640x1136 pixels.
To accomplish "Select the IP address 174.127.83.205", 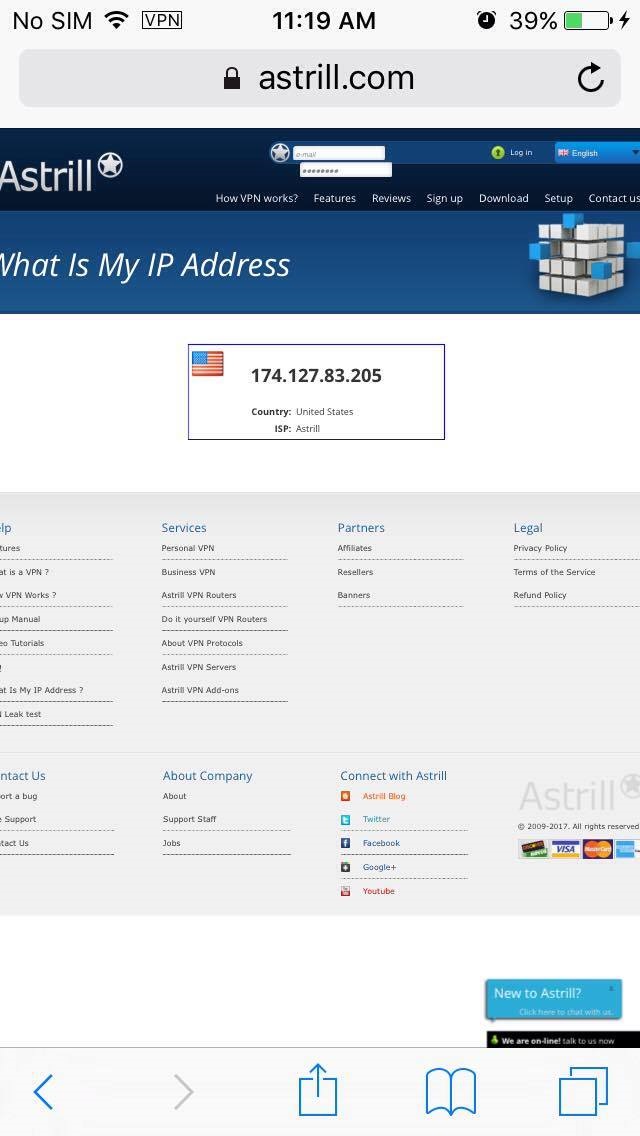I will pos(316,375).
